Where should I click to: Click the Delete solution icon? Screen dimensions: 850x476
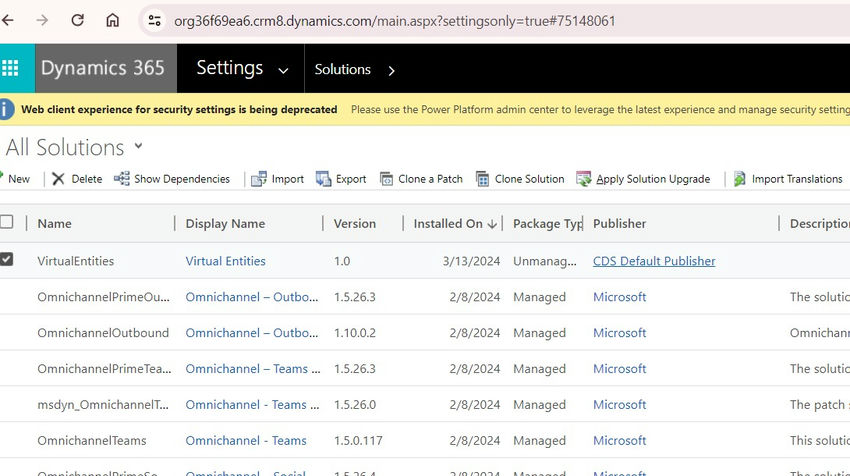[59, 179]
